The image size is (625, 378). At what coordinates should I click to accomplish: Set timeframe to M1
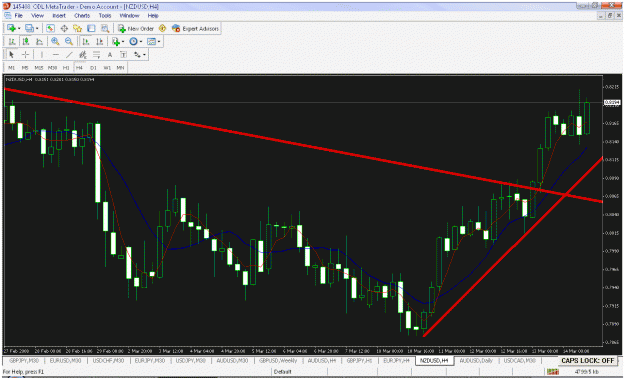point(12,68)
